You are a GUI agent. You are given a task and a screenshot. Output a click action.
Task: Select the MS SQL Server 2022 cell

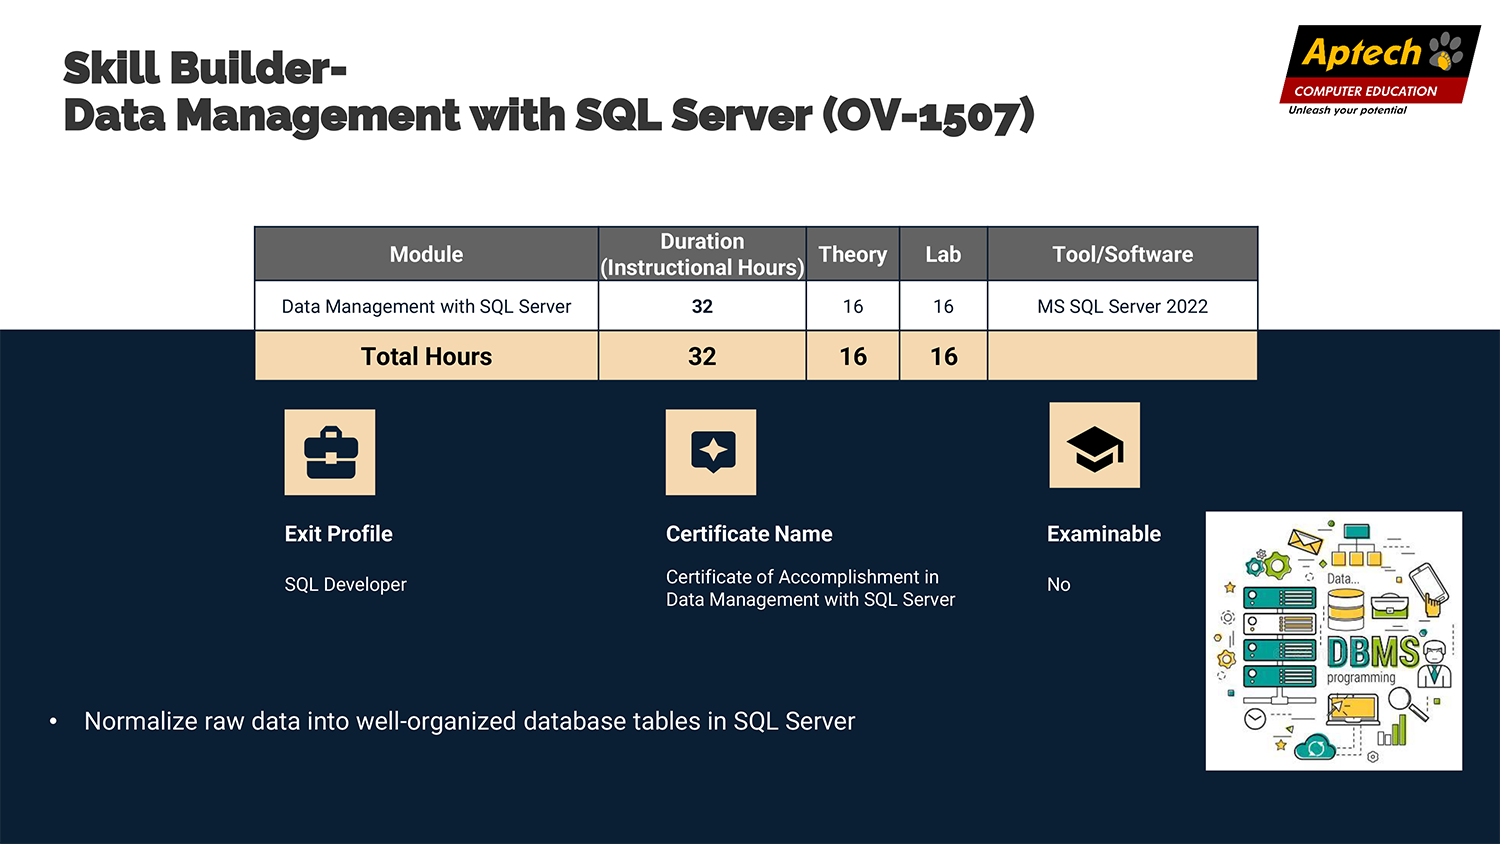tap(1122, 306)
